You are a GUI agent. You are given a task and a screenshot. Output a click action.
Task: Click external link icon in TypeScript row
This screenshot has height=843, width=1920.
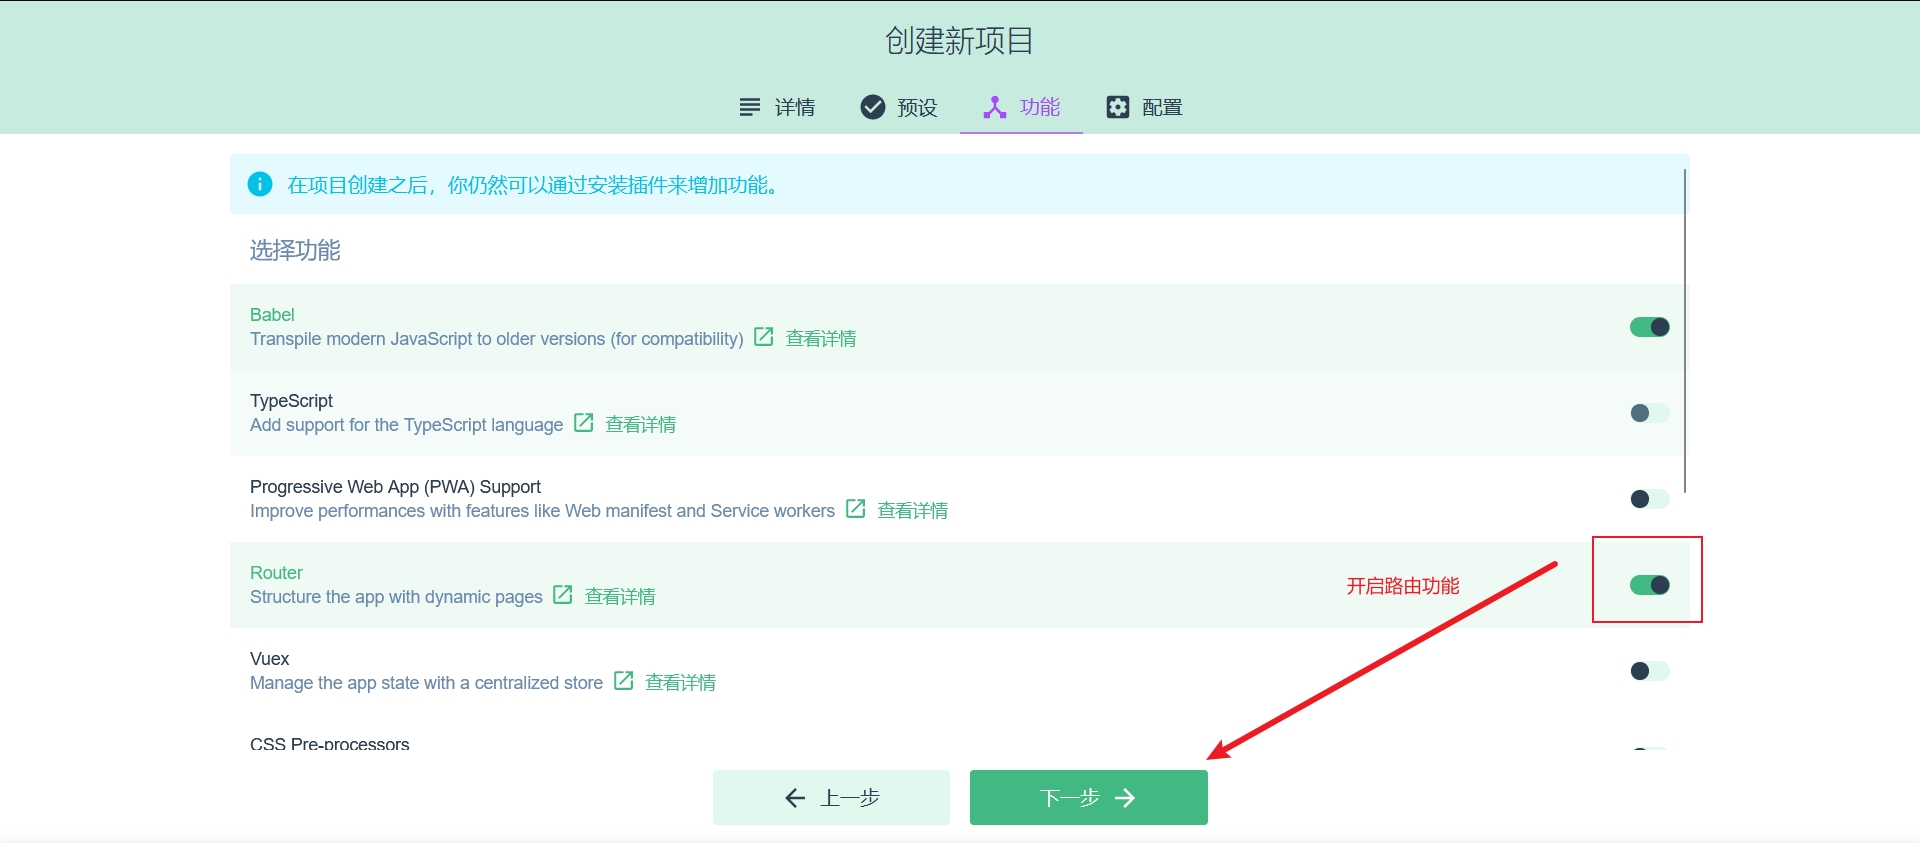[583, 423]
